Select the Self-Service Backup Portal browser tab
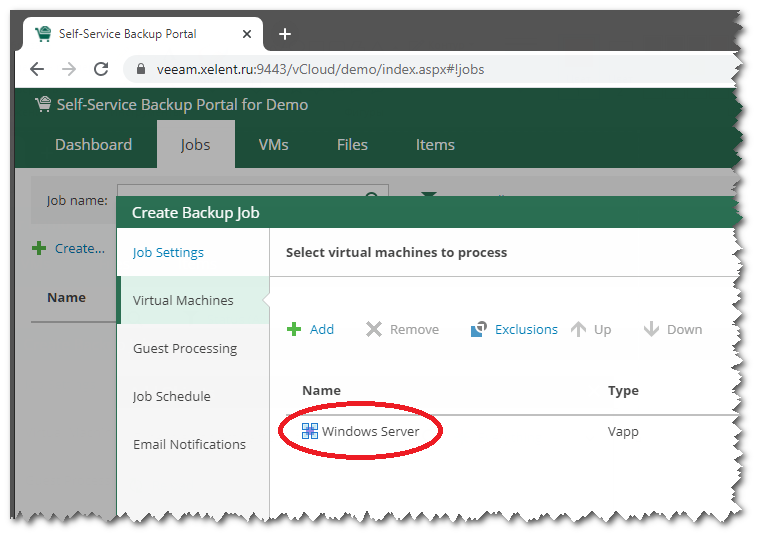This screenshot has height=539, width=760. point(143,34)
